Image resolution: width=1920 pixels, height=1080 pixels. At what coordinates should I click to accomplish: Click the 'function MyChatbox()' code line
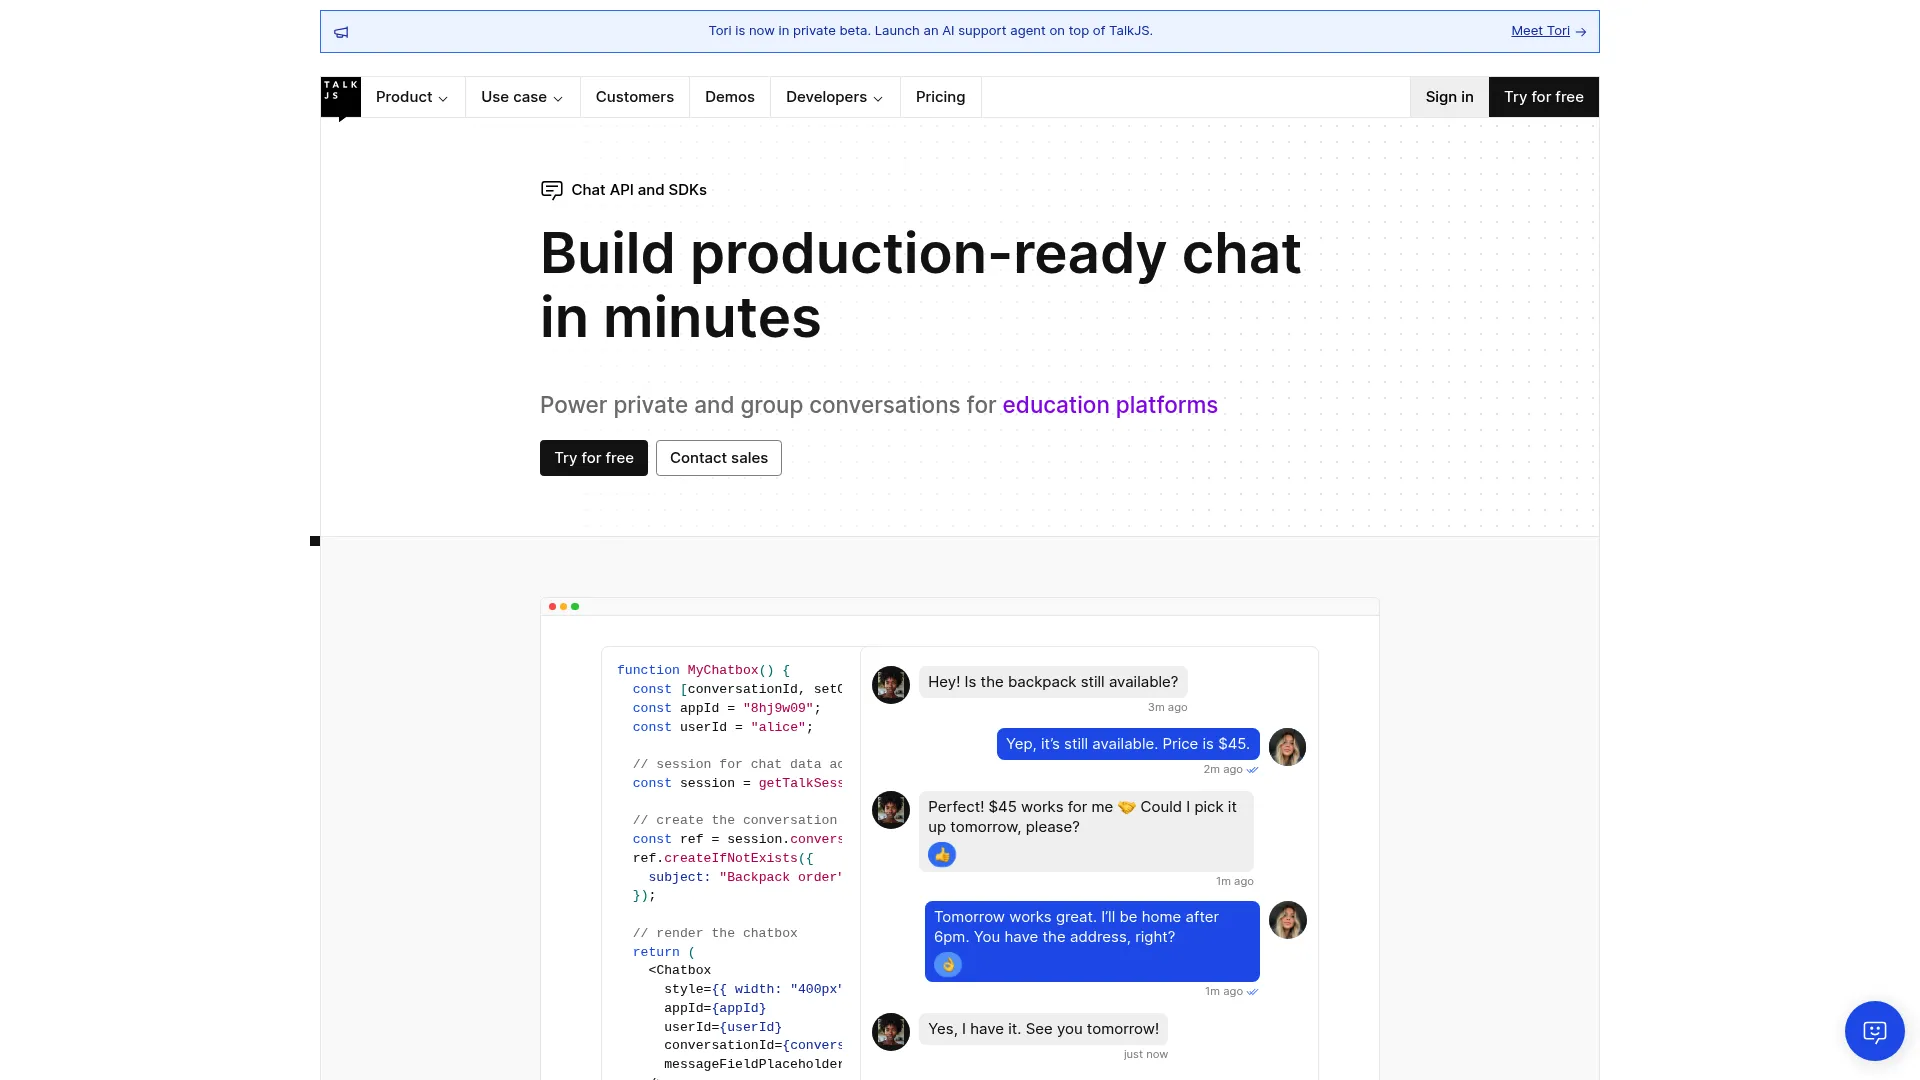pyautogui.click(x=703, y=670)
